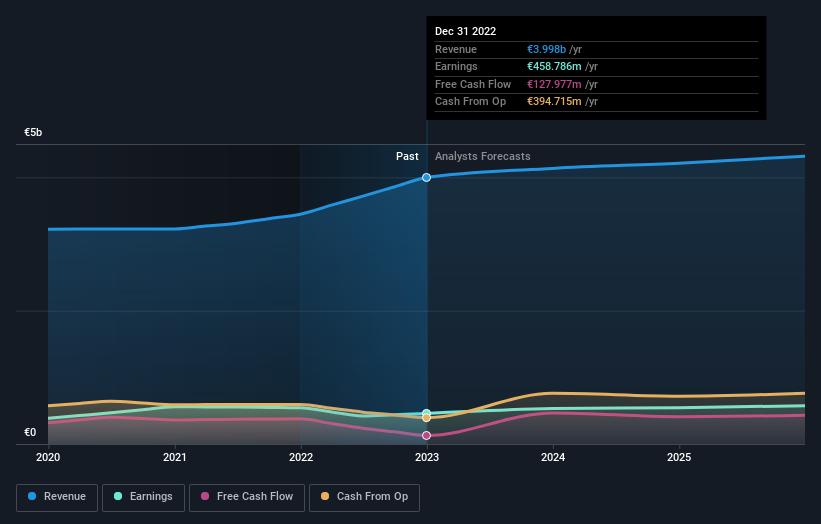Click the 2023 x-axis label
This screenshot has height=524, width=821.
pyautogui.click(x=427, y=458)
